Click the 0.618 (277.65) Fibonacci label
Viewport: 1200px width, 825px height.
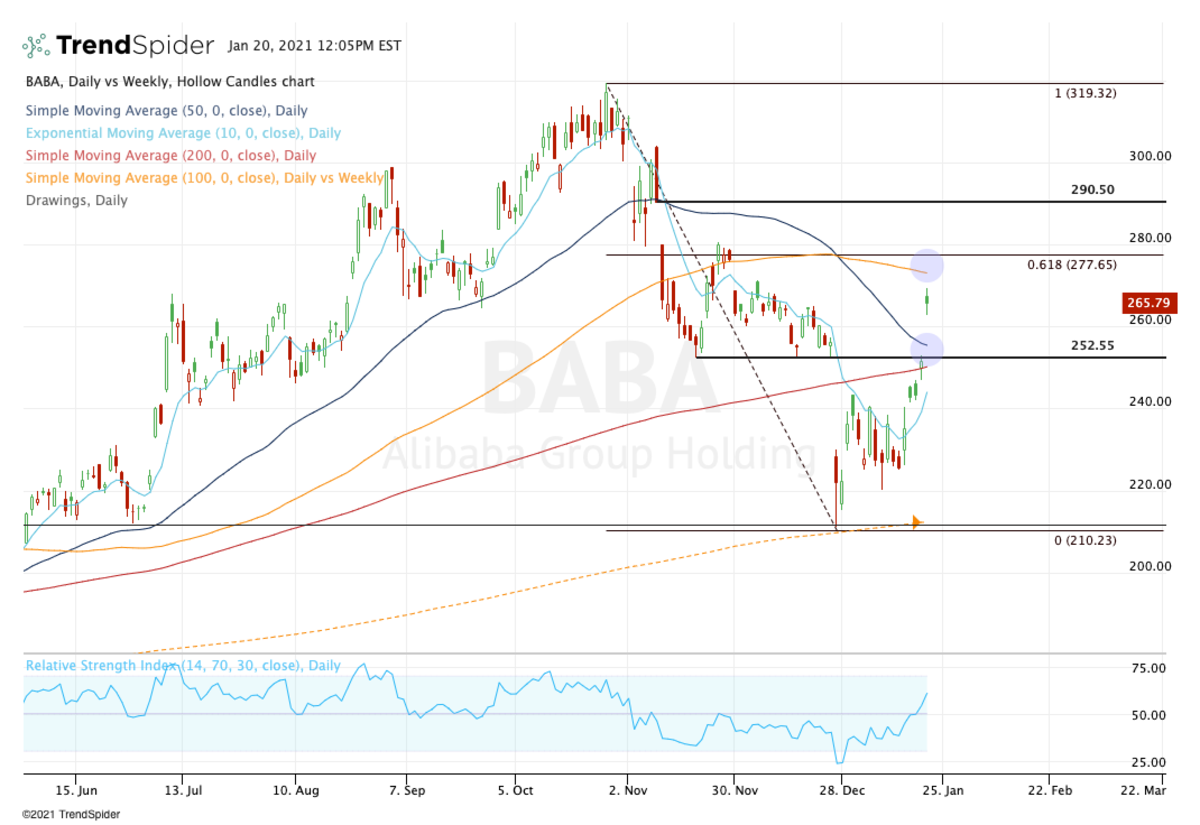1072,264
